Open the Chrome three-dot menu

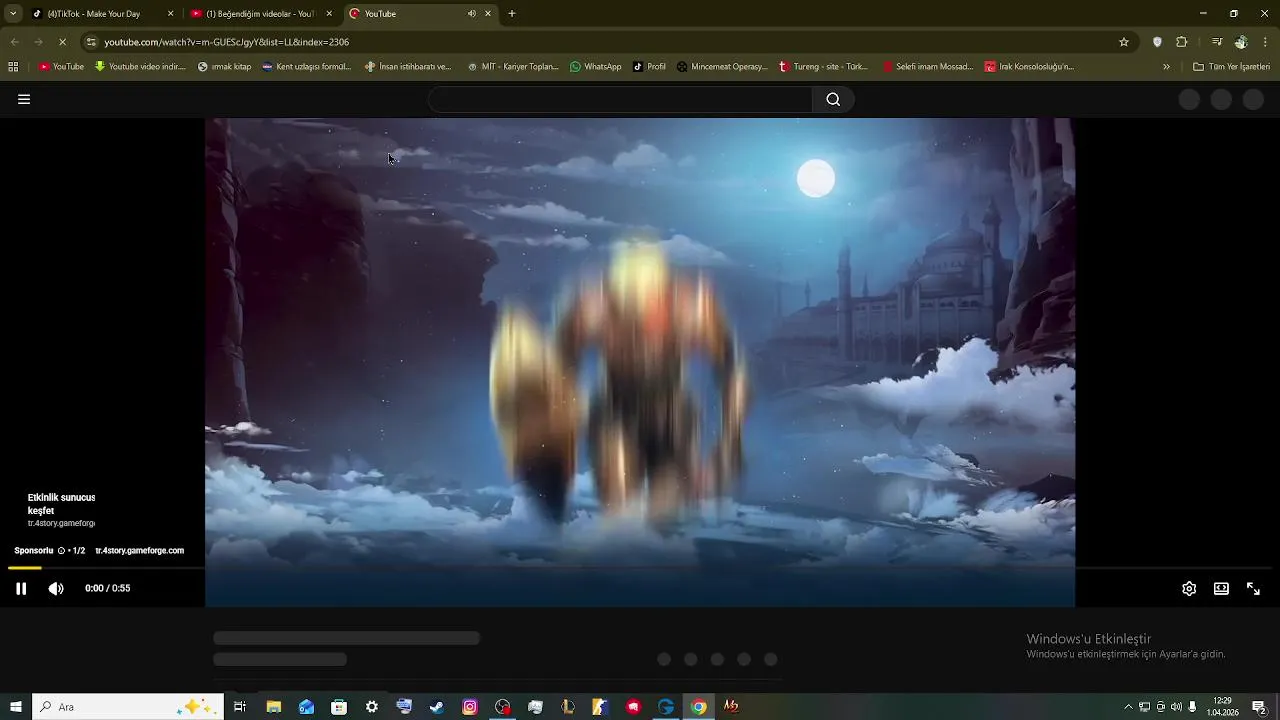click(1266, 42)
